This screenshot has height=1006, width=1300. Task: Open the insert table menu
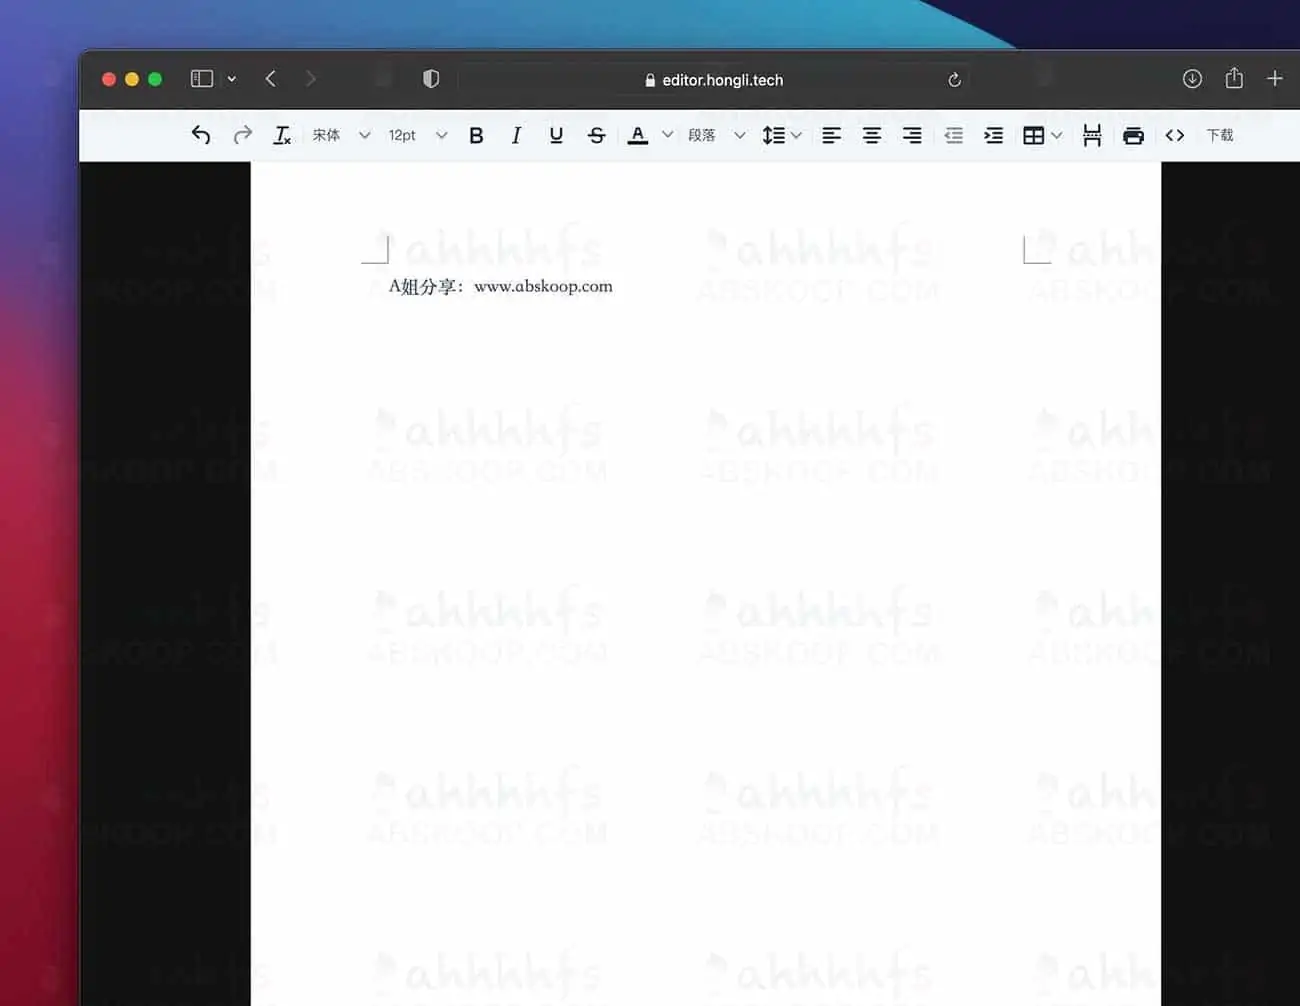tap(1041, 135)
